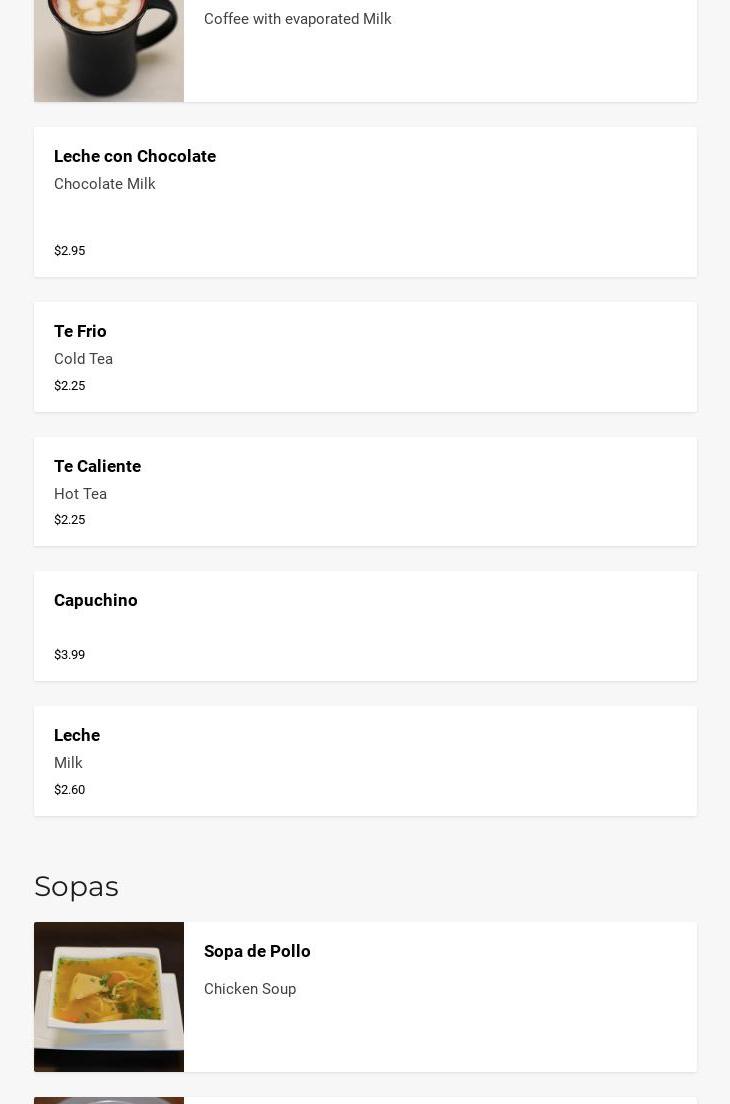
Task: Select the Leche menu item title
Action: (x=77, y=735)
